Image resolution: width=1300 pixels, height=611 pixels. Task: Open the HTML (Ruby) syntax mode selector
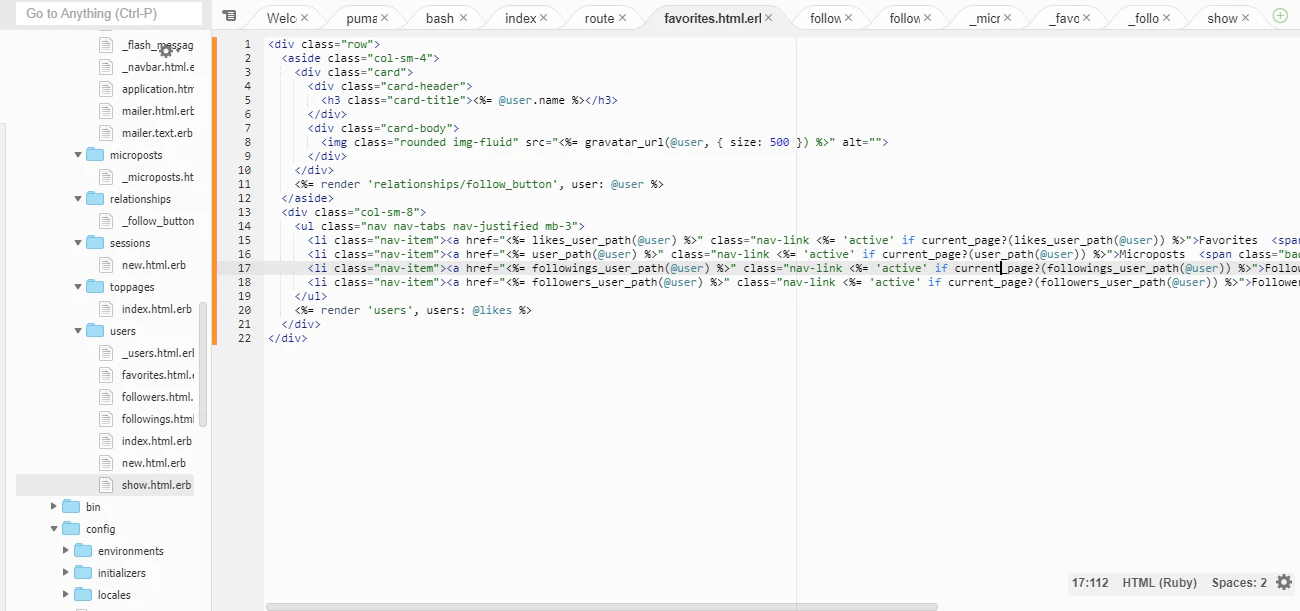point(1158,582)
